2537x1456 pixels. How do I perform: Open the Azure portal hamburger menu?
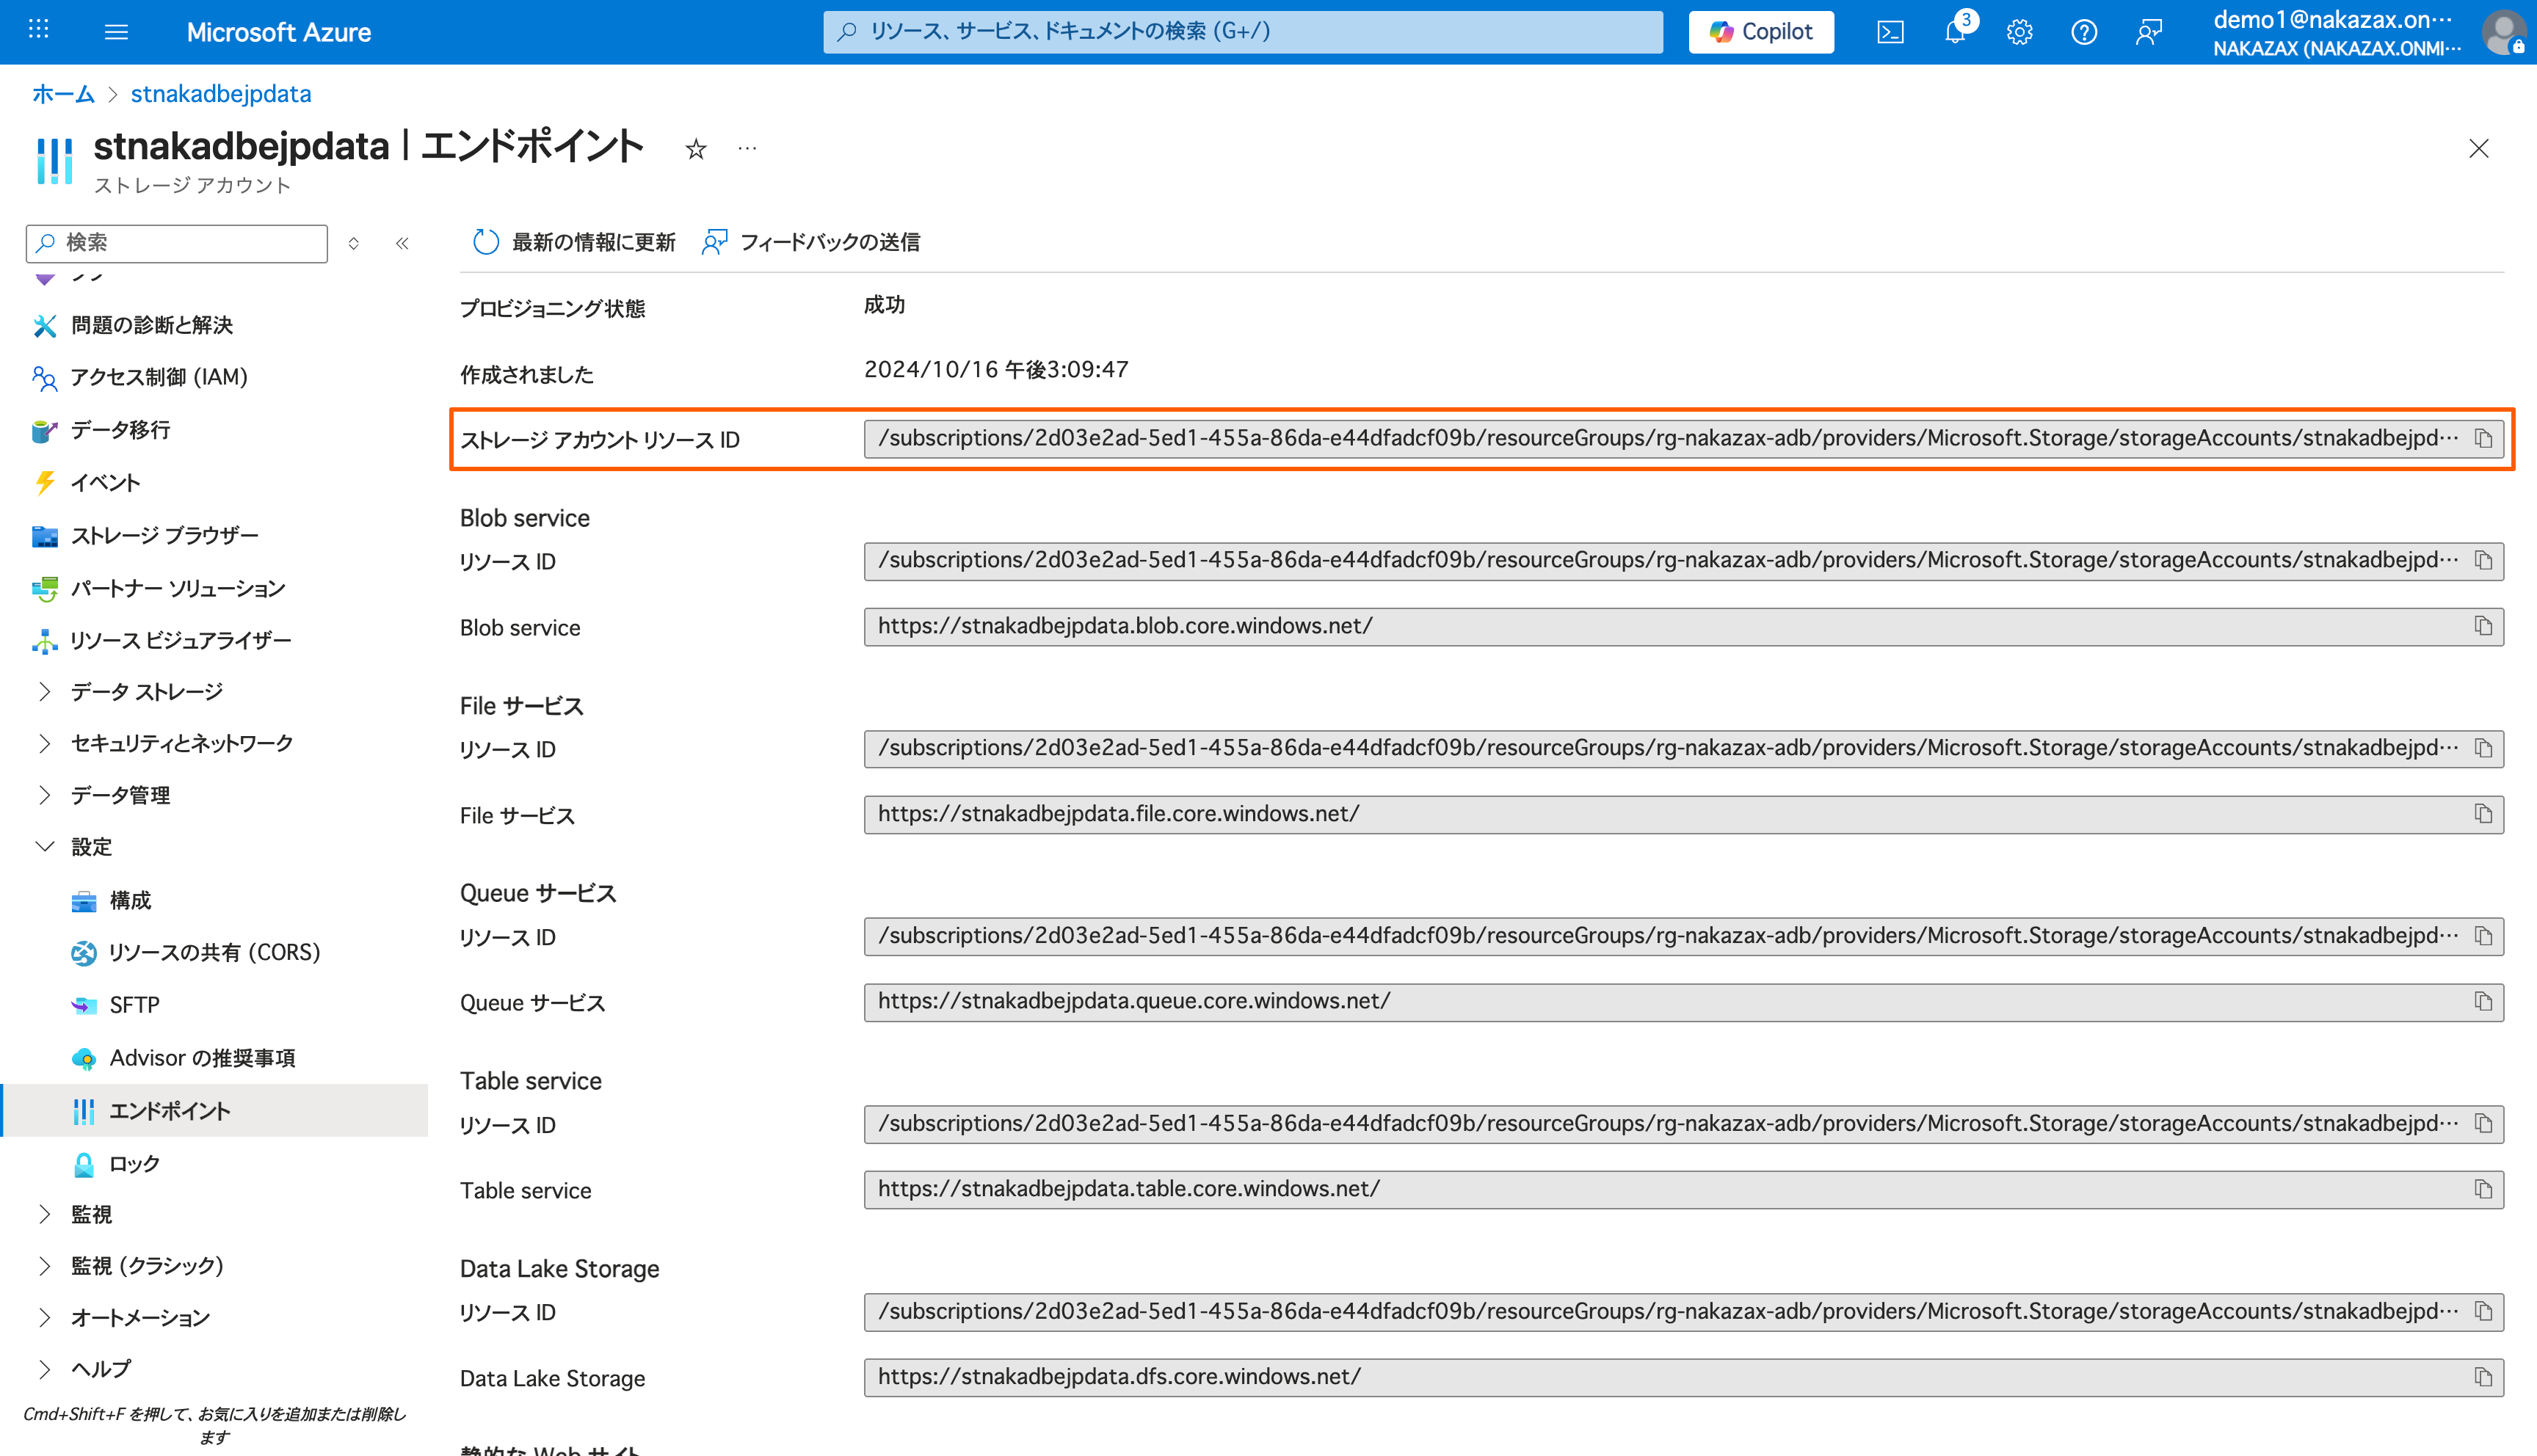pyautogui.click(x=116, y=32)
